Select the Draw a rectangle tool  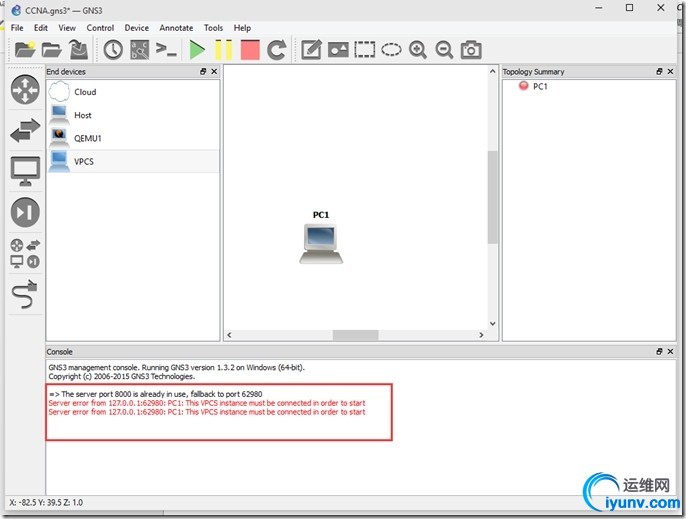click(364, 49)
